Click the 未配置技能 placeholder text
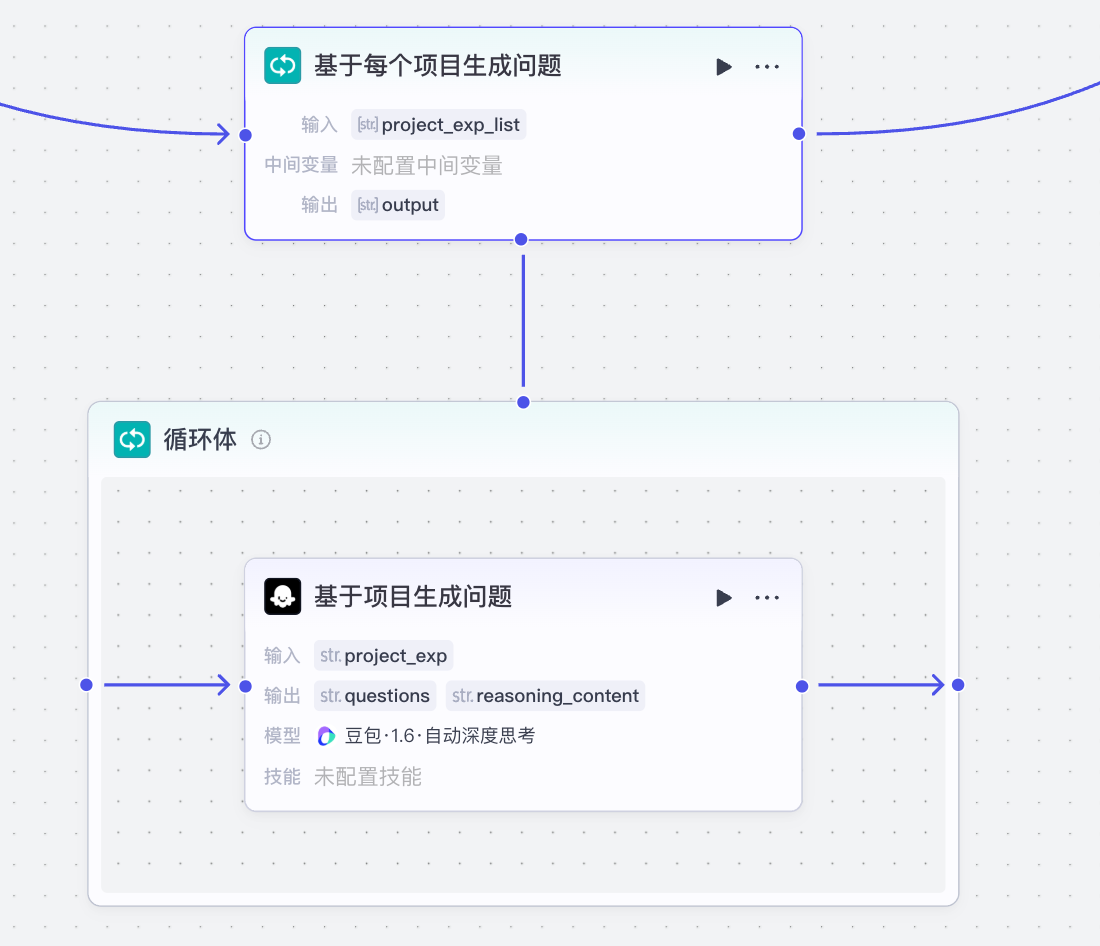 click(368, 777)
